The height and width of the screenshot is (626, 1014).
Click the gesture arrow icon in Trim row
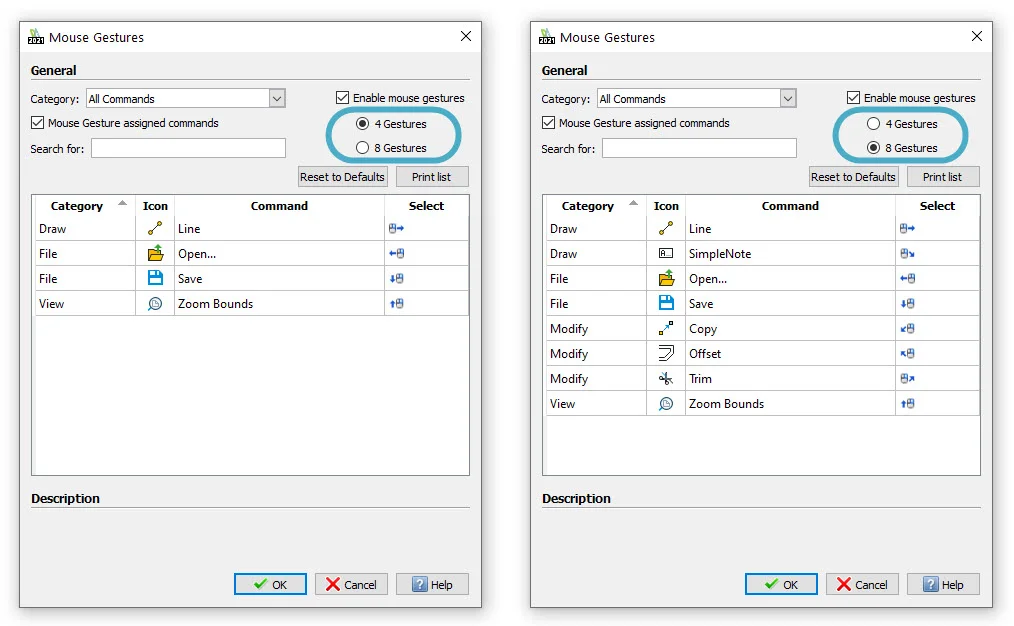[x=908, y=379]
